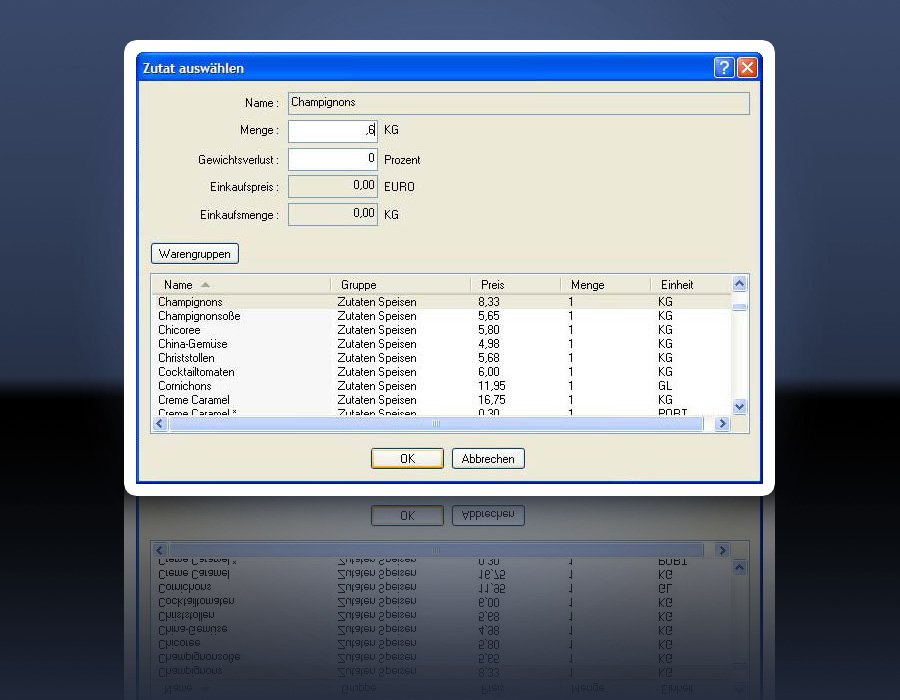Sort list by Preis column header
The width and height of the screenshot is (900, 700).
515,285
